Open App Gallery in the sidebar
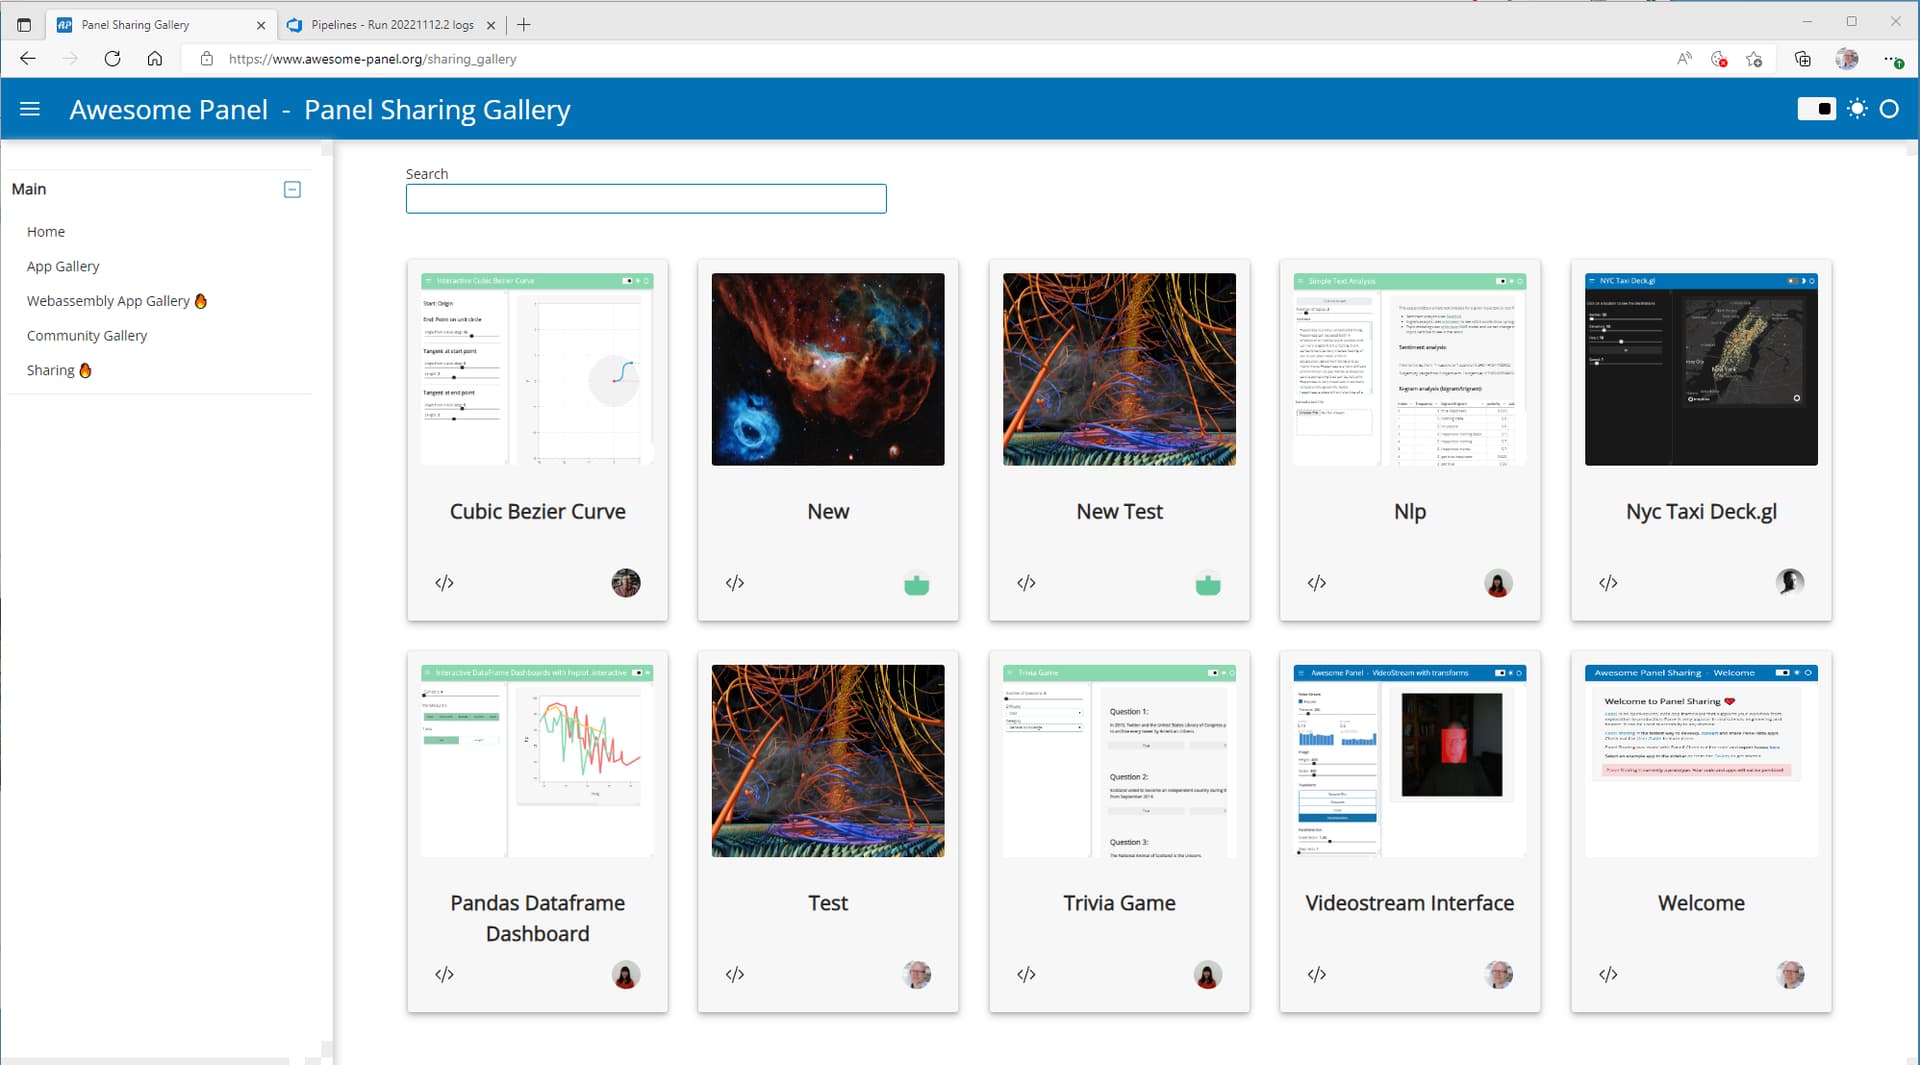The image size is (1920, 1065). pos(63,266)
